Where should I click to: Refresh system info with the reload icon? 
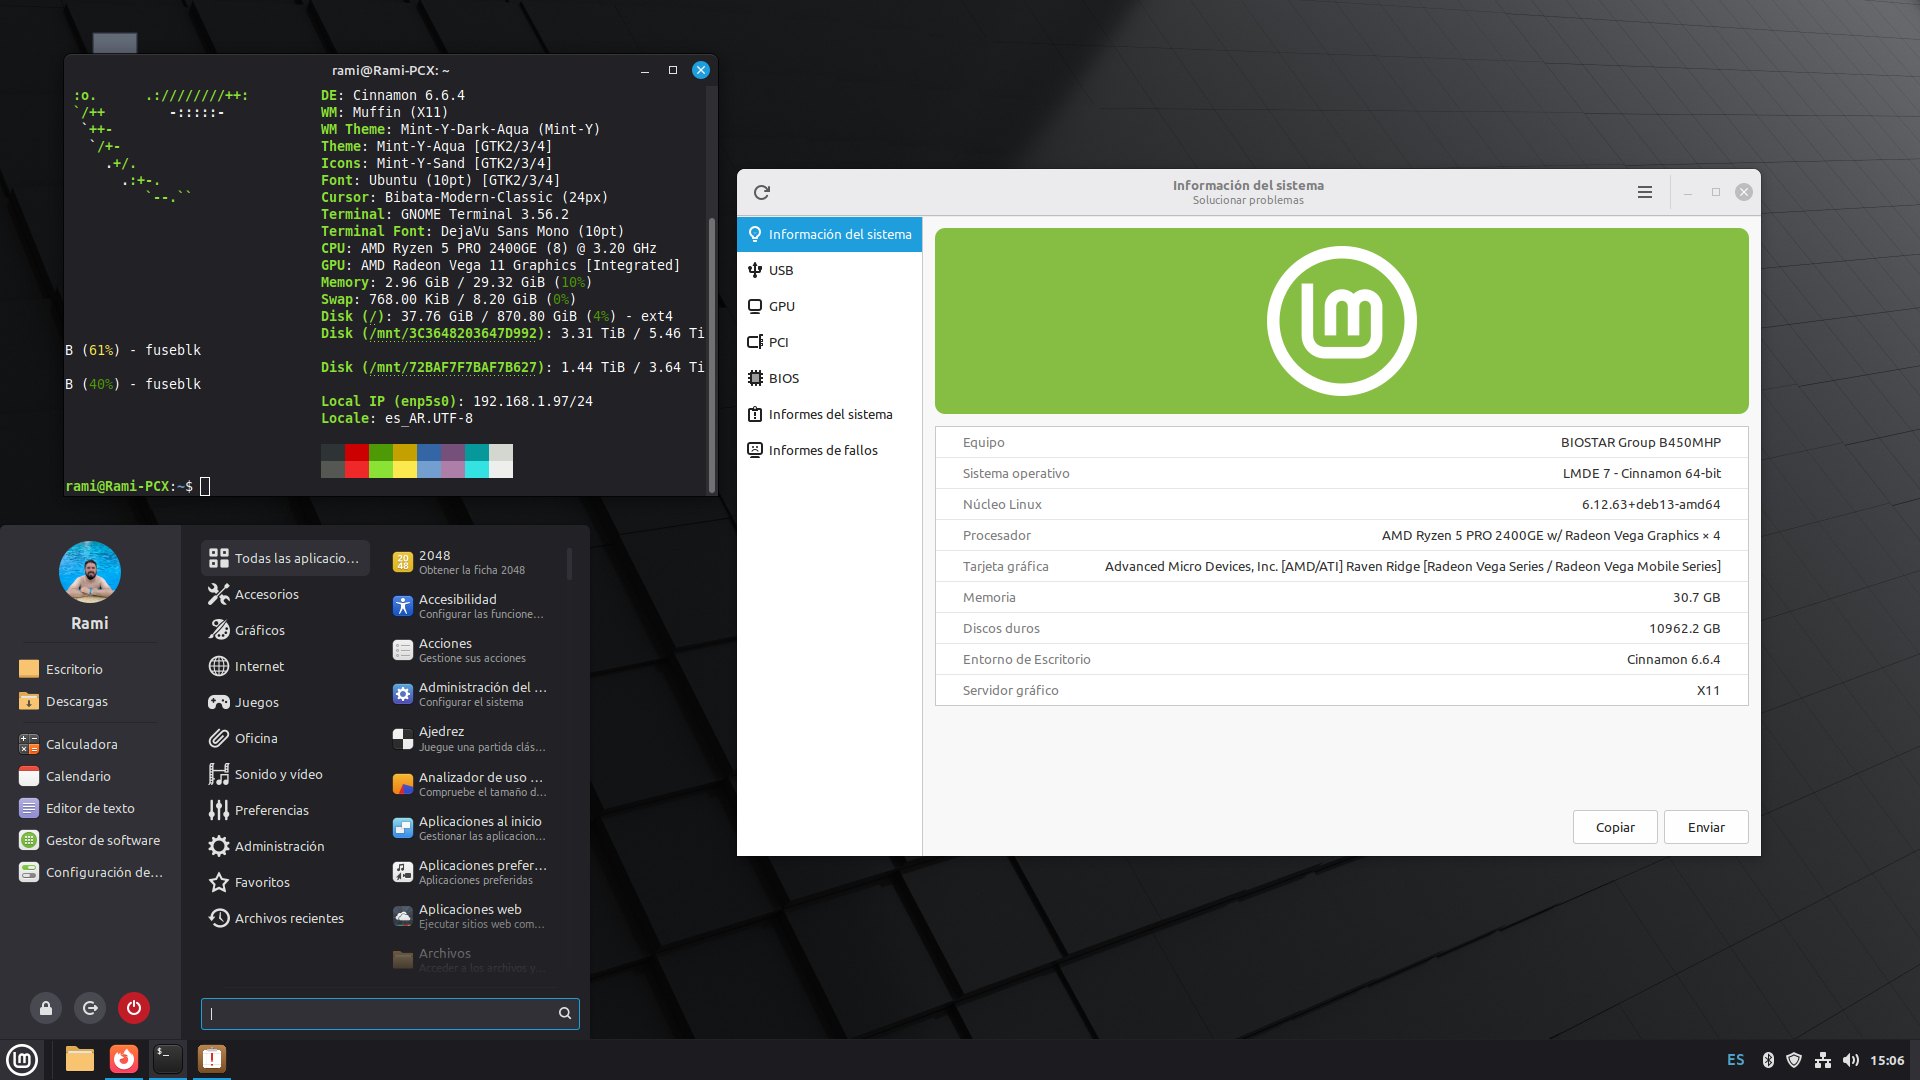(x=762, y=192)
